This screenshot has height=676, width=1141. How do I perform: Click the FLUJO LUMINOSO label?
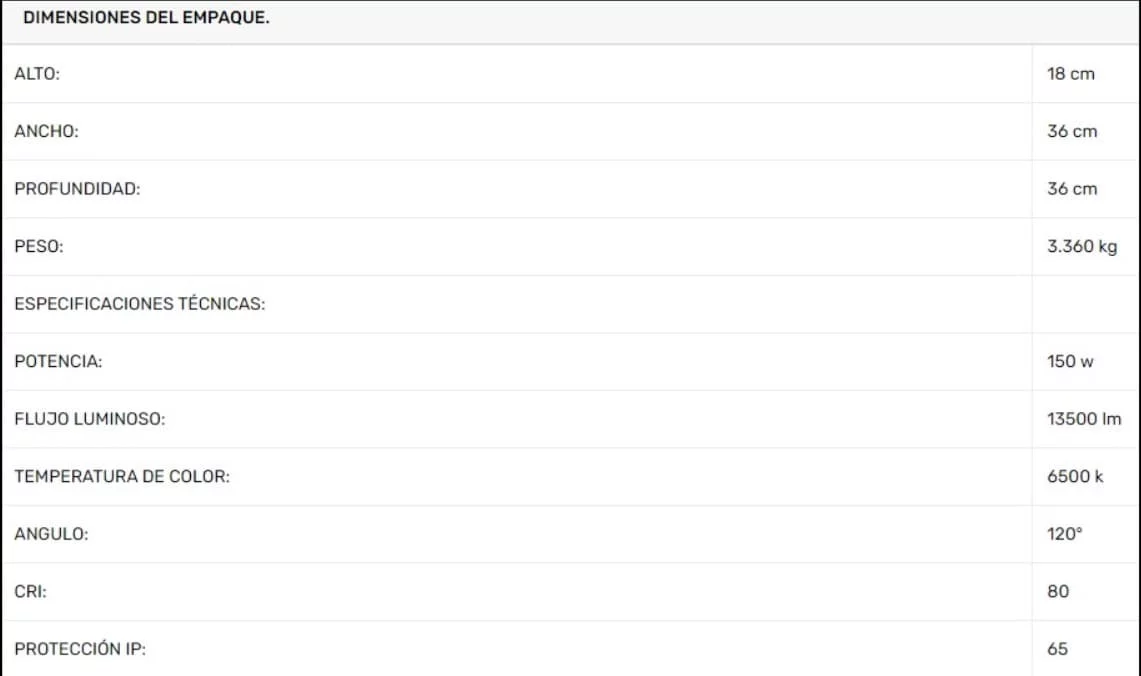[90, 418]
